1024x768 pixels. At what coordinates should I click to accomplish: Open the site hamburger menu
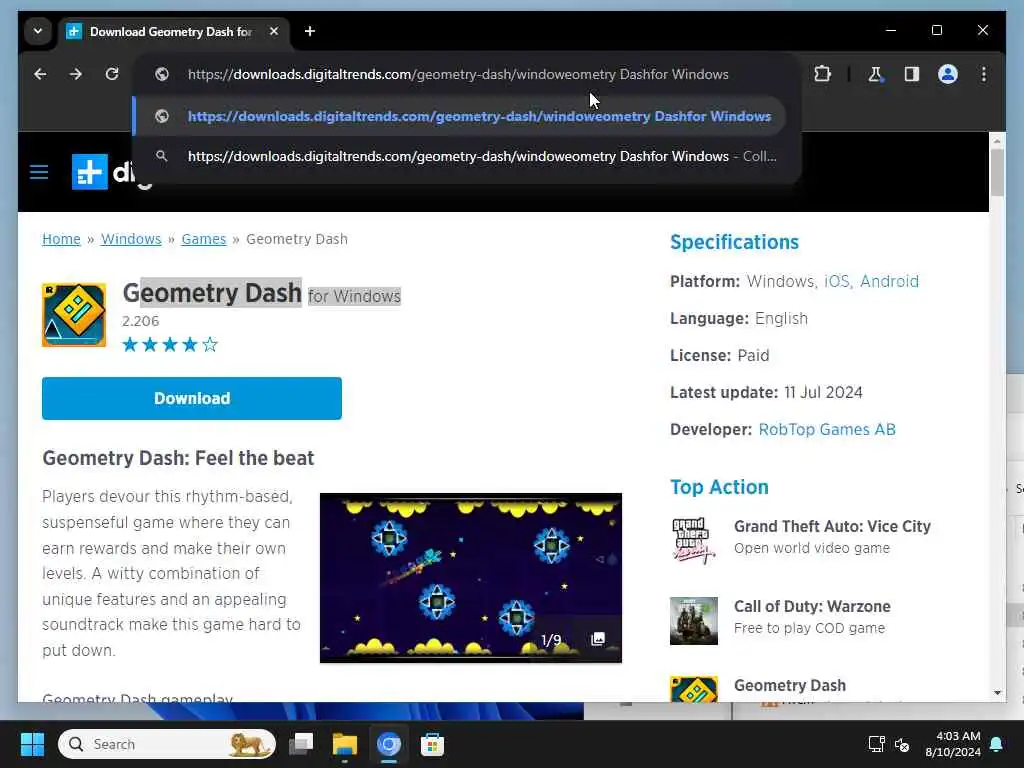coord(39,172)
